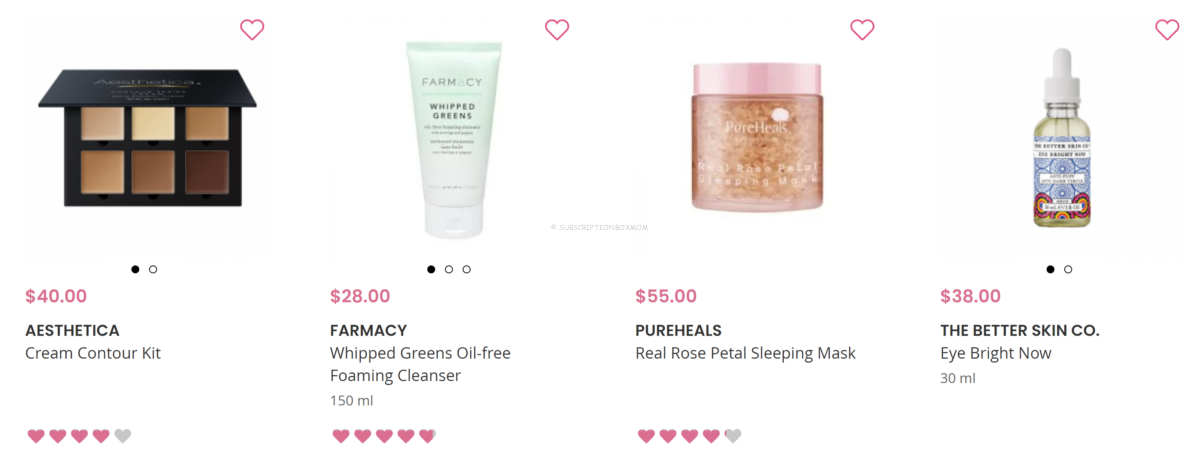The image size is (1200, 455).
Task: Click THE BETTER SKIN CO. brand name
Action: click(1020, 330)
